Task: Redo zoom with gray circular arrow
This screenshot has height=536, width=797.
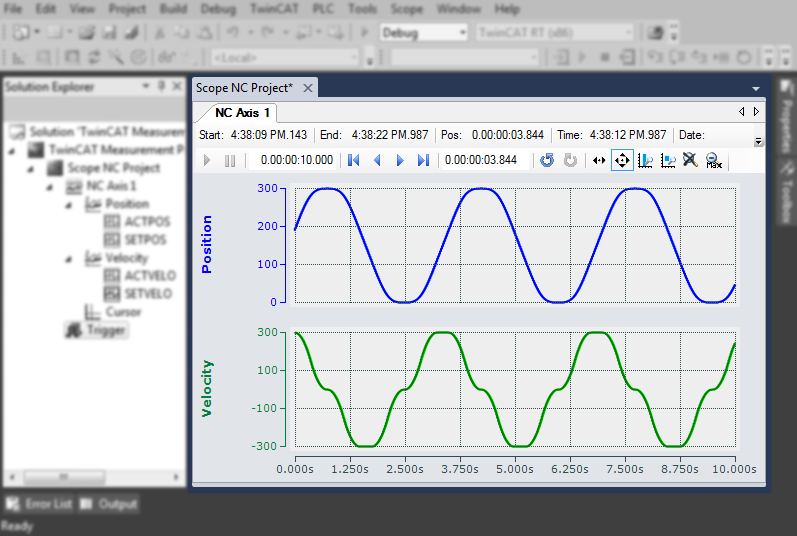Action: point(570,161)
